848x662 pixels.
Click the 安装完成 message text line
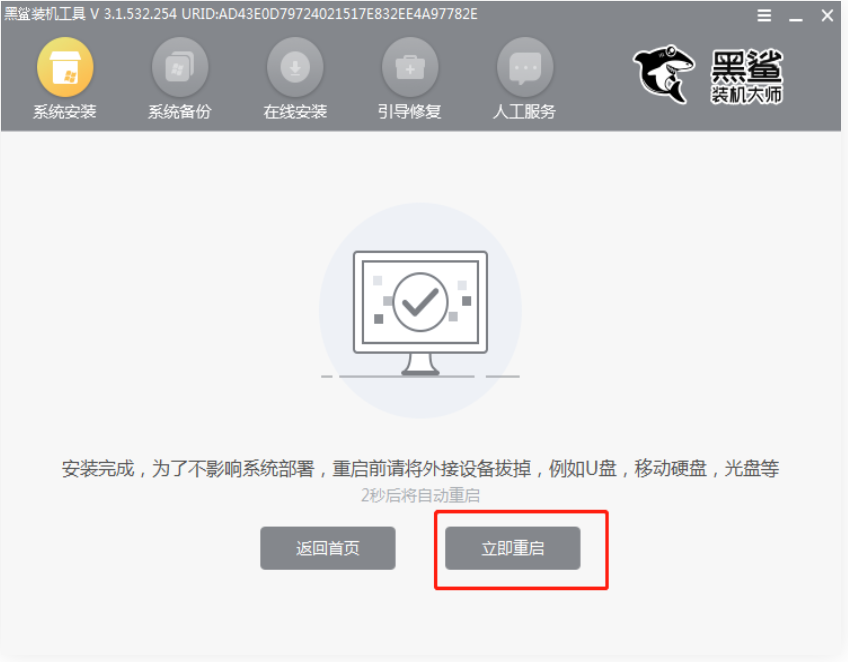pyautogui.click(x=420, y=468)
